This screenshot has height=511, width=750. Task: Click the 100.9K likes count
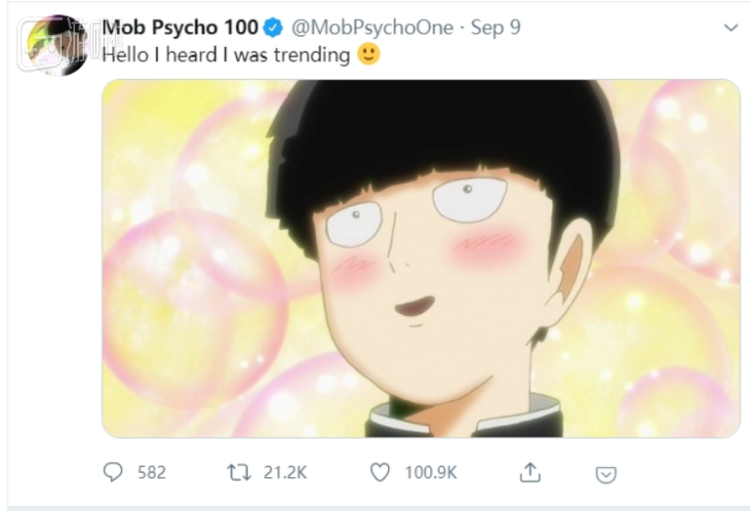pyautogui.click(x=430, y=472)
